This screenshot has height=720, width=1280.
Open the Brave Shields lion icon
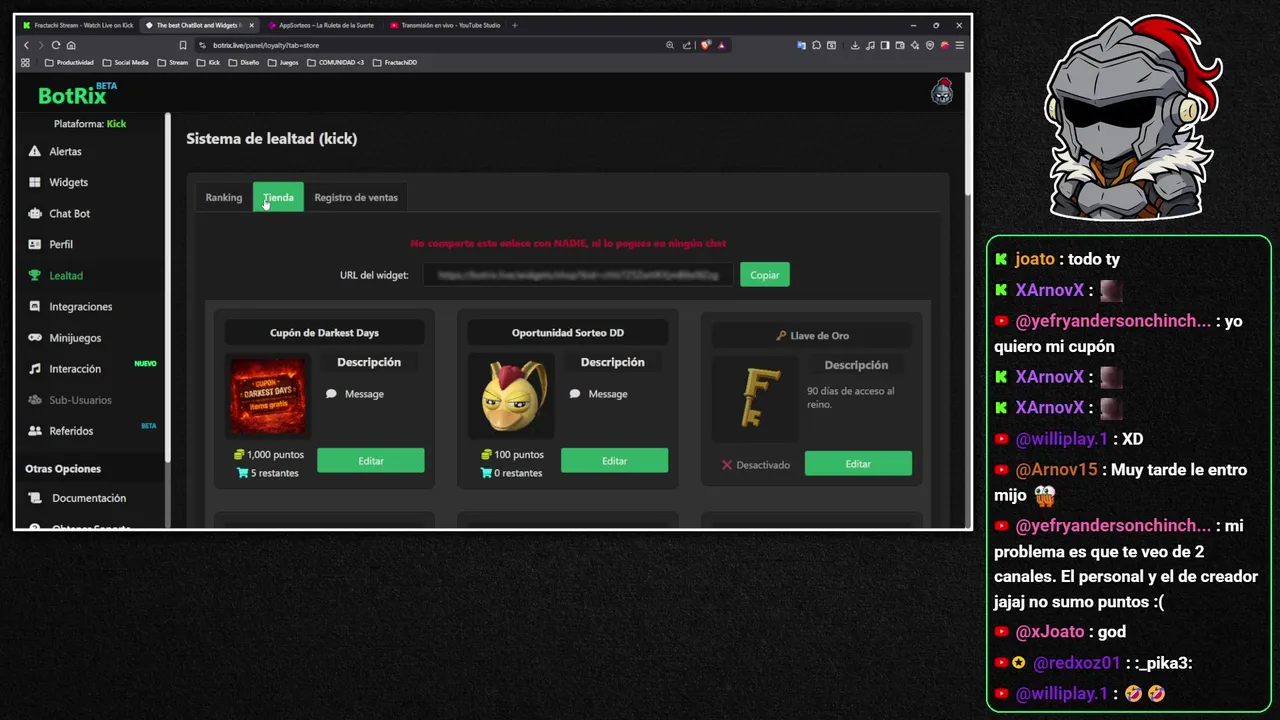(x=706, y=45)
